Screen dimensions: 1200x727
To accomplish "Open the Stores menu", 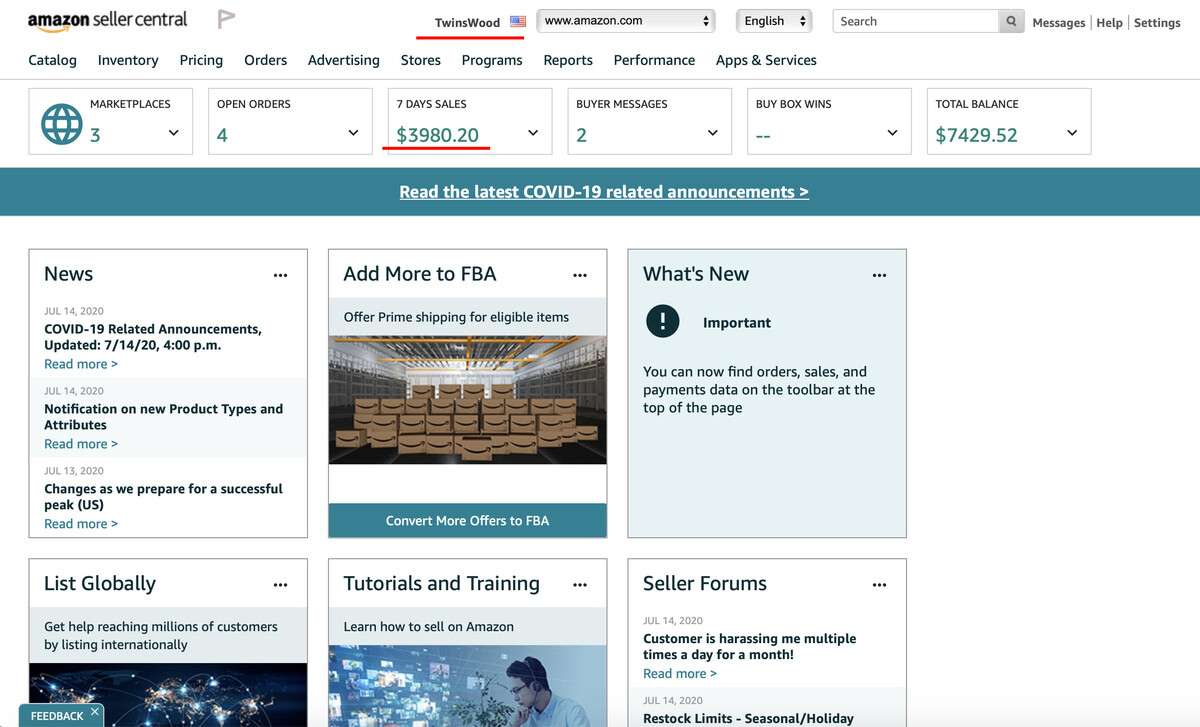I will (421, 60).
